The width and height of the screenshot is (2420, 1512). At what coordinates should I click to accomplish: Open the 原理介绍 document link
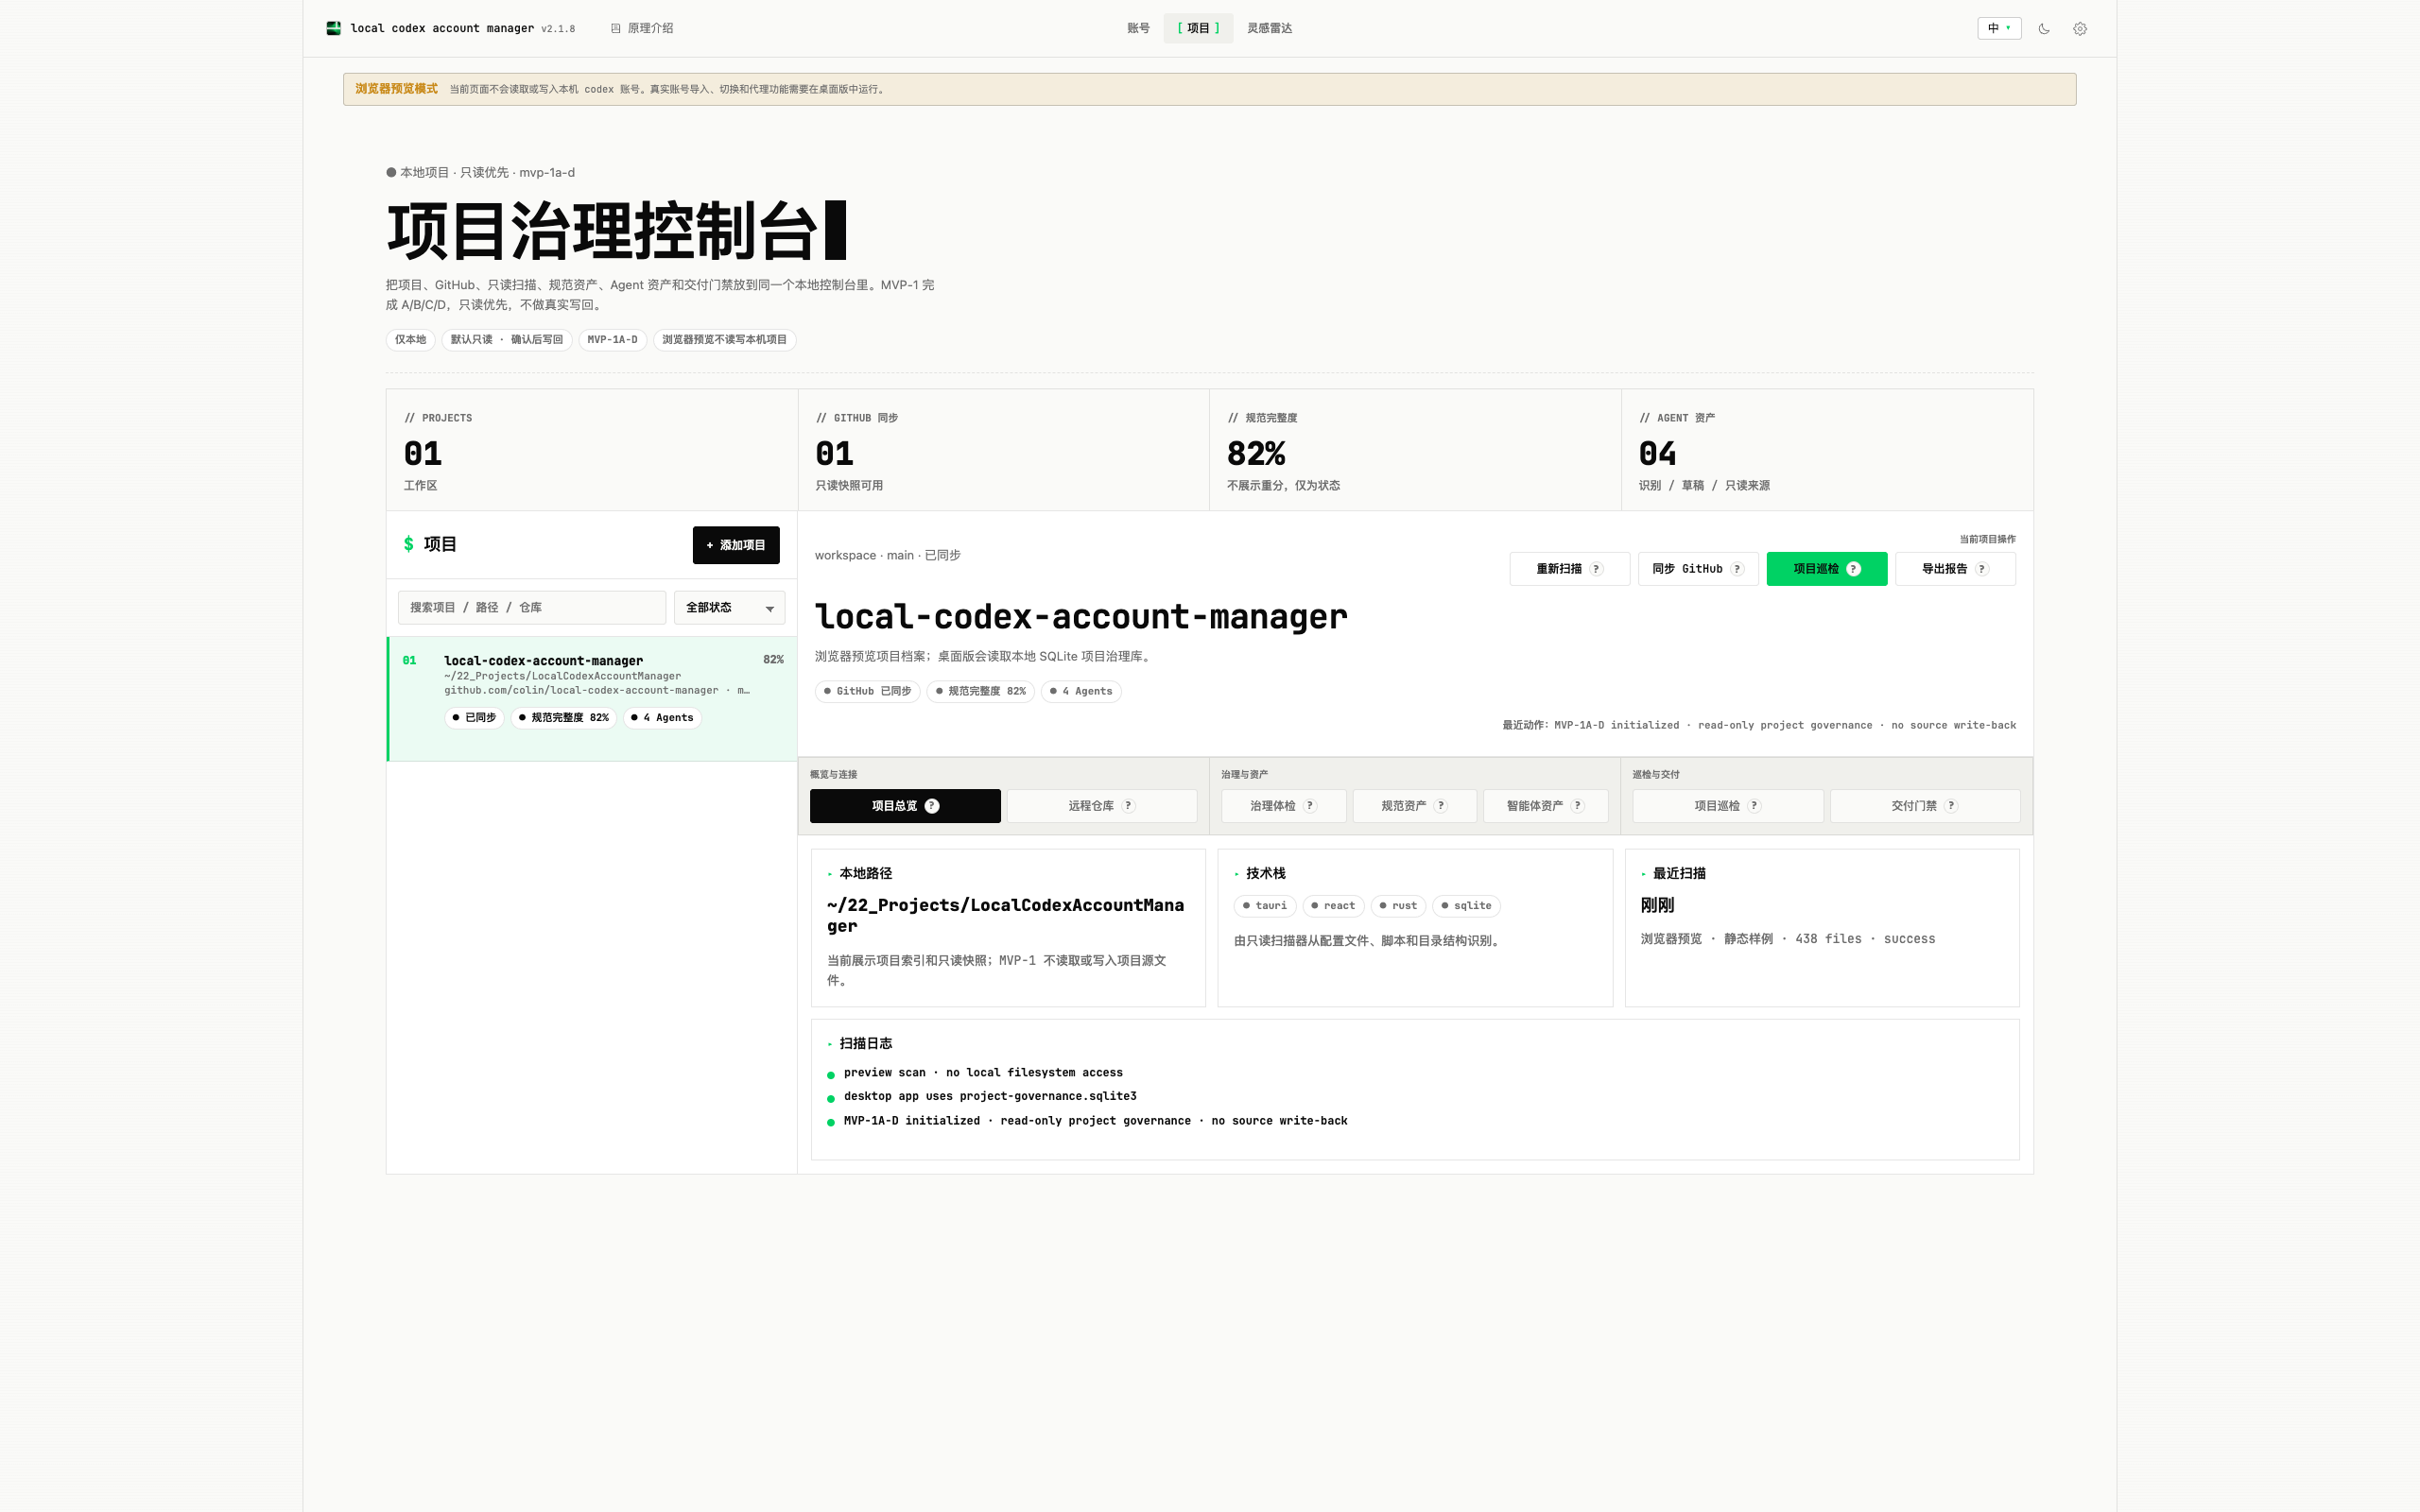coord(642,28)
